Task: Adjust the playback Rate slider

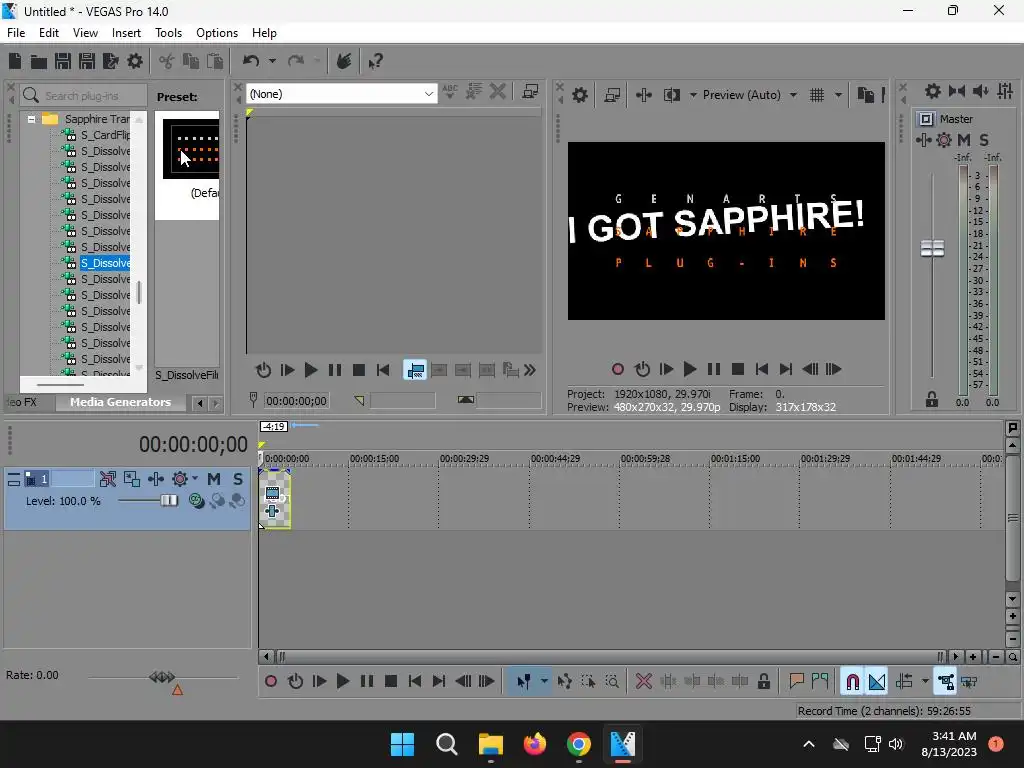Action: point(162,677)
